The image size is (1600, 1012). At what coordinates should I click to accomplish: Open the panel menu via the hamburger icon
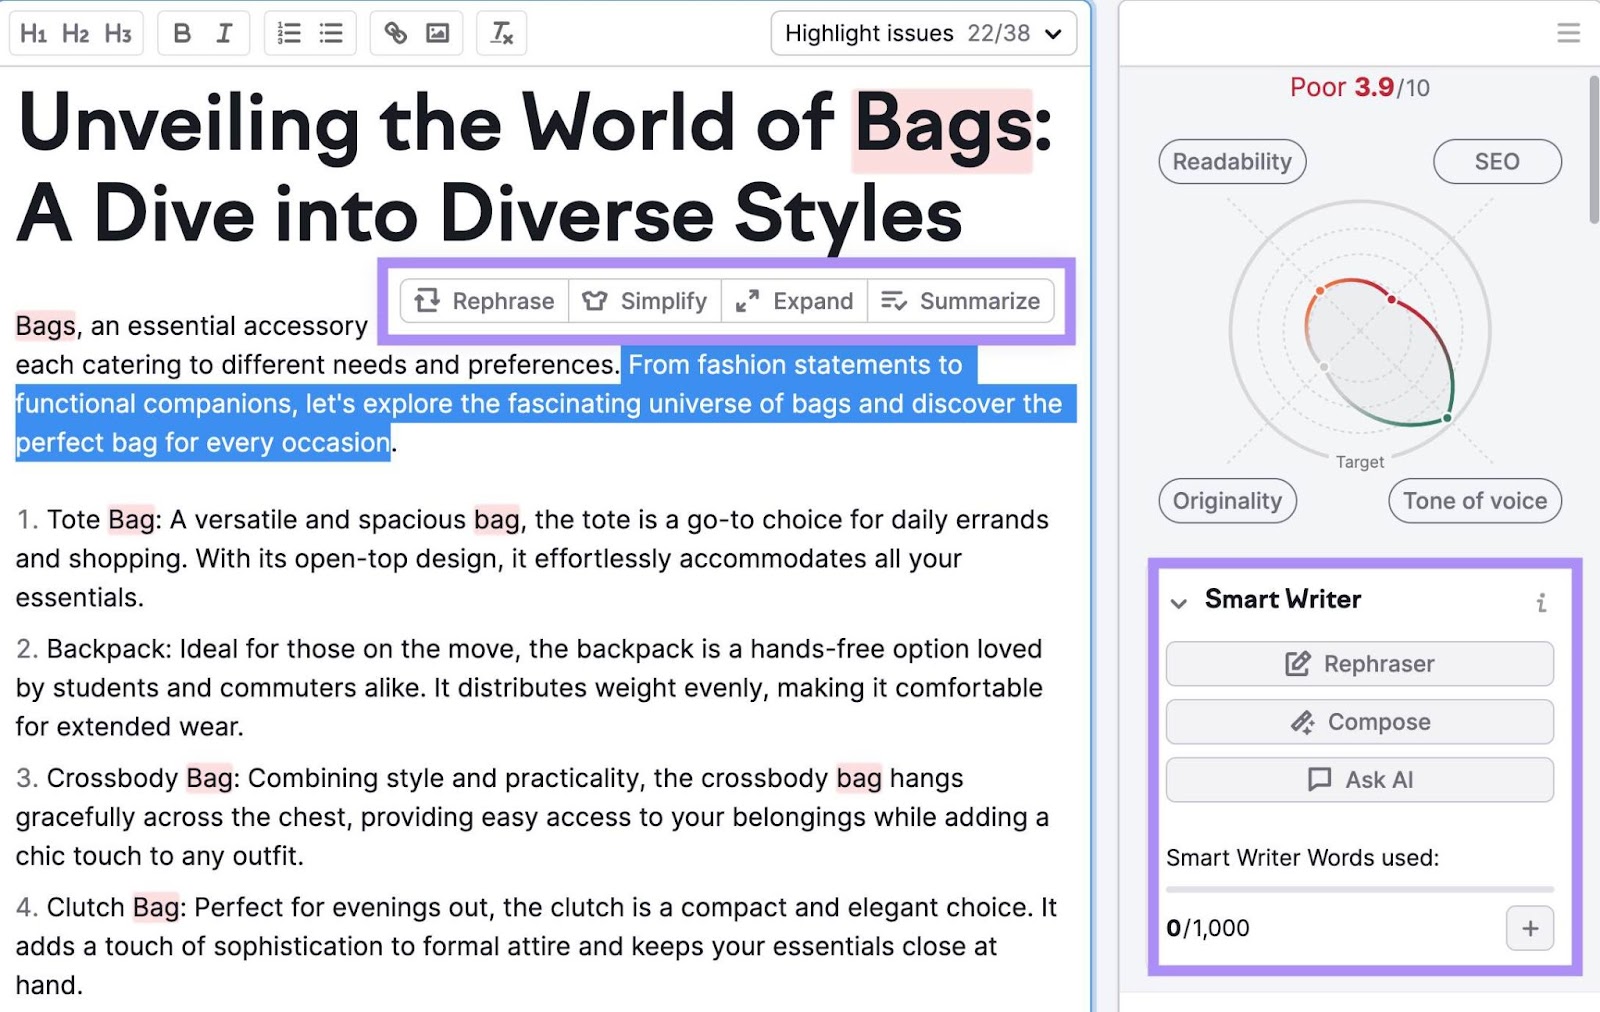1567,31
